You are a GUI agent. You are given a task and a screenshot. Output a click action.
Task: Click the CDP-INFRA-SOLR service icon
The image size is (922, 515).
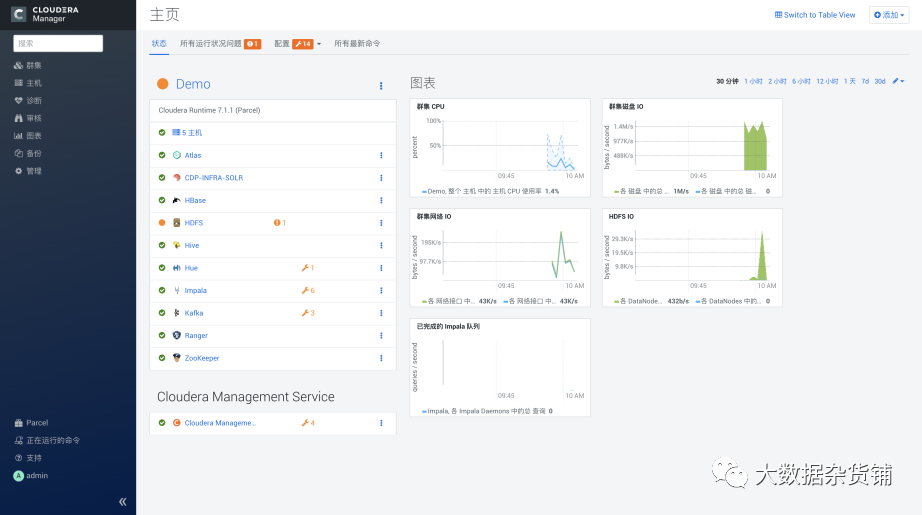coord(176,178)
